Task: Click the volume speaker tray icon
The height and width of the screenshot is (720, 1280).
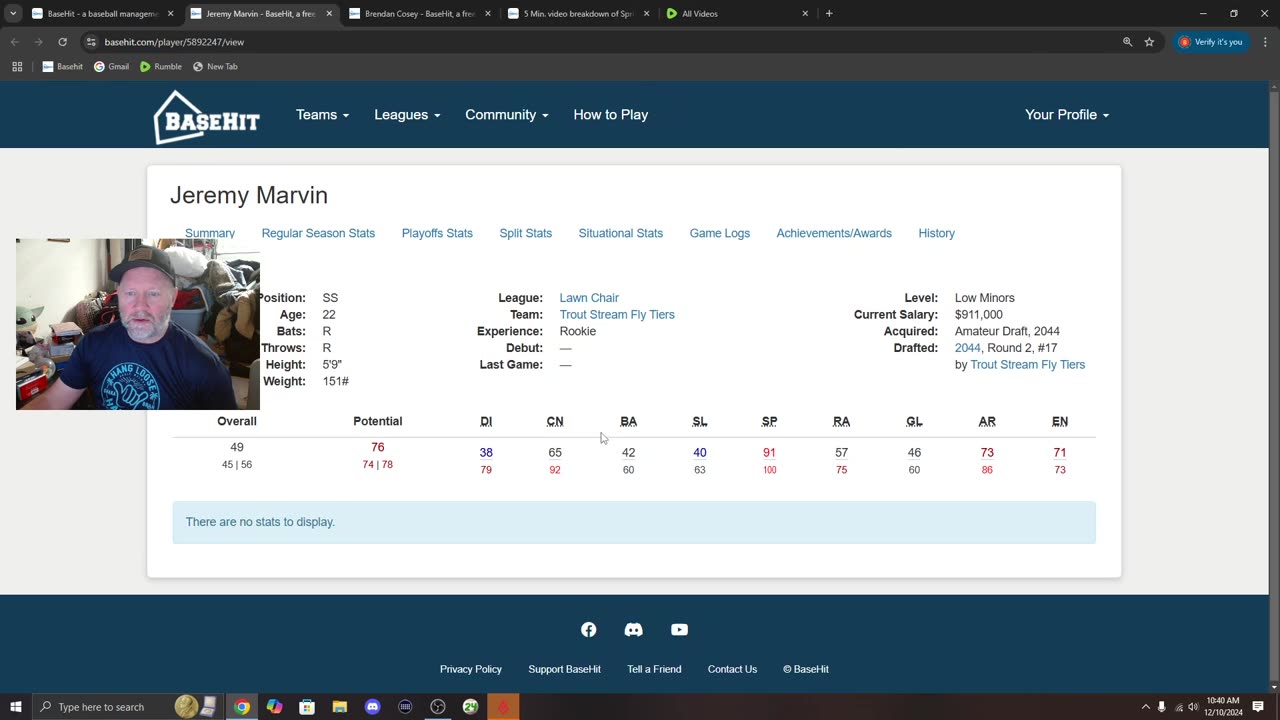Action: [x=1193, y=707]
